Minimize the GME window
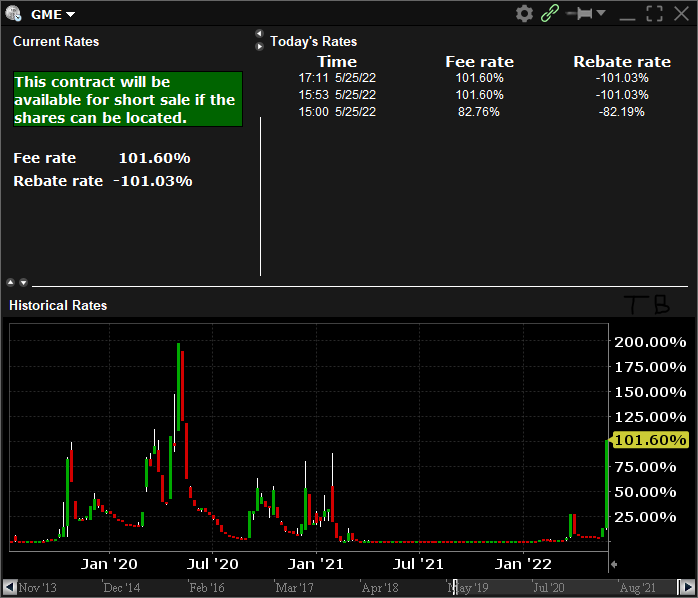The width and height of the screenshot is (698, 598). pyautogui.click(x=627, y=18)
